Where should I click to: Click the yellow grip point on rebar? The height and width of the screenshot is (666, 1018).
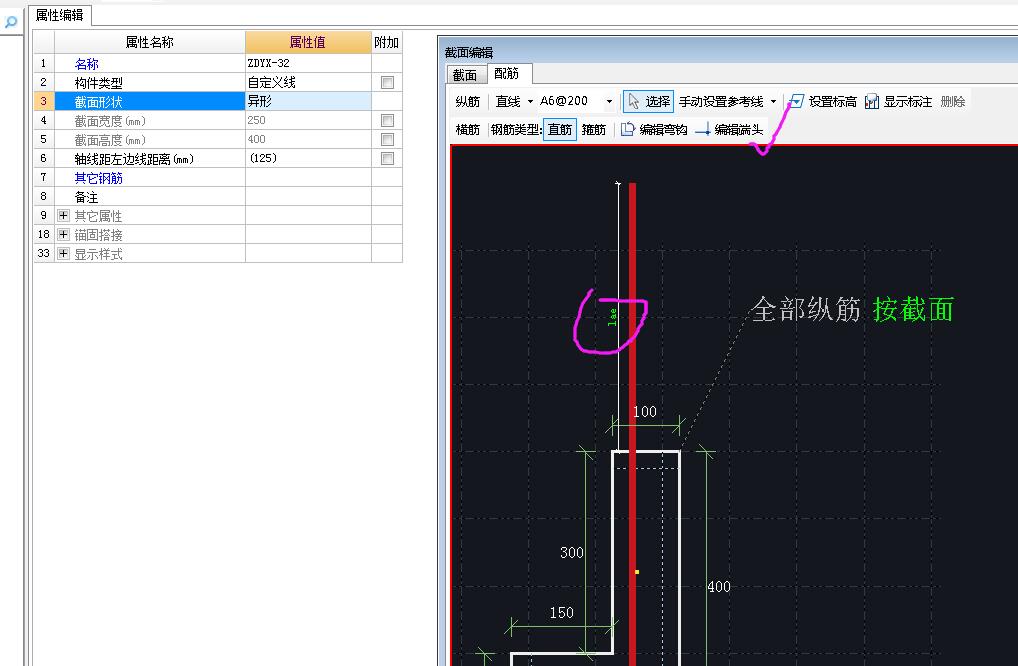click(x=637, y=572)
